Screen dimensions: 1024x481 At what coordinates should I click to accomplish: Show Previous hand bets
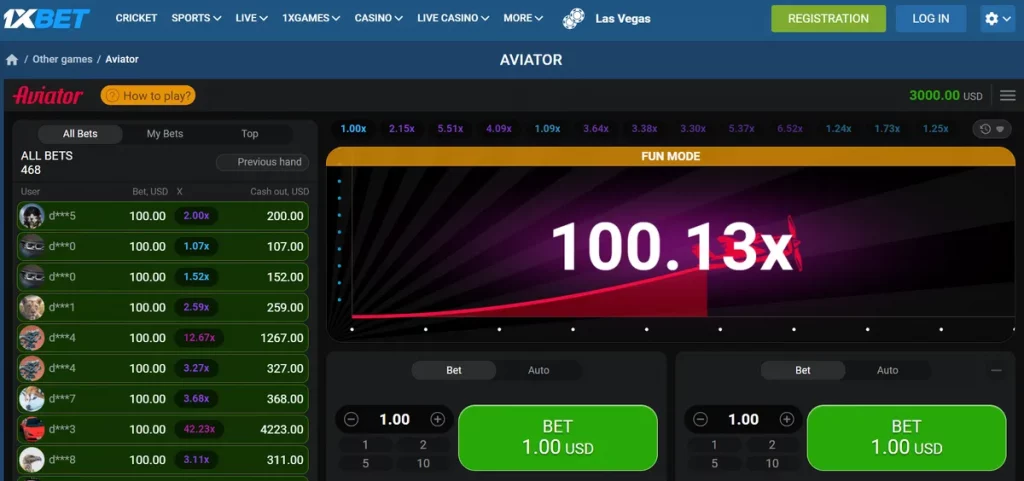(x=263, y=162)
